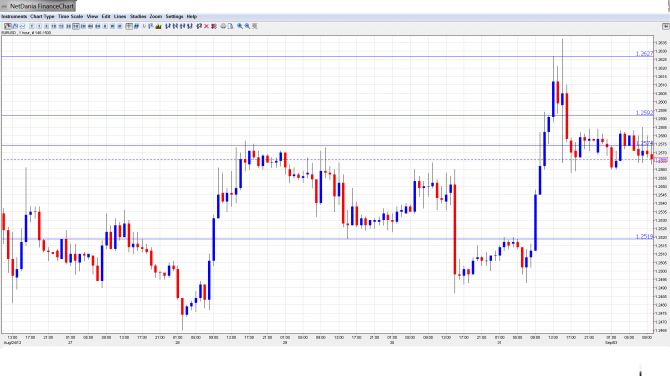The width and height of the screenshot is (670, 376).
Task: Open the print preview page icon
Action: pyautogui.click(x=230, y=26)
